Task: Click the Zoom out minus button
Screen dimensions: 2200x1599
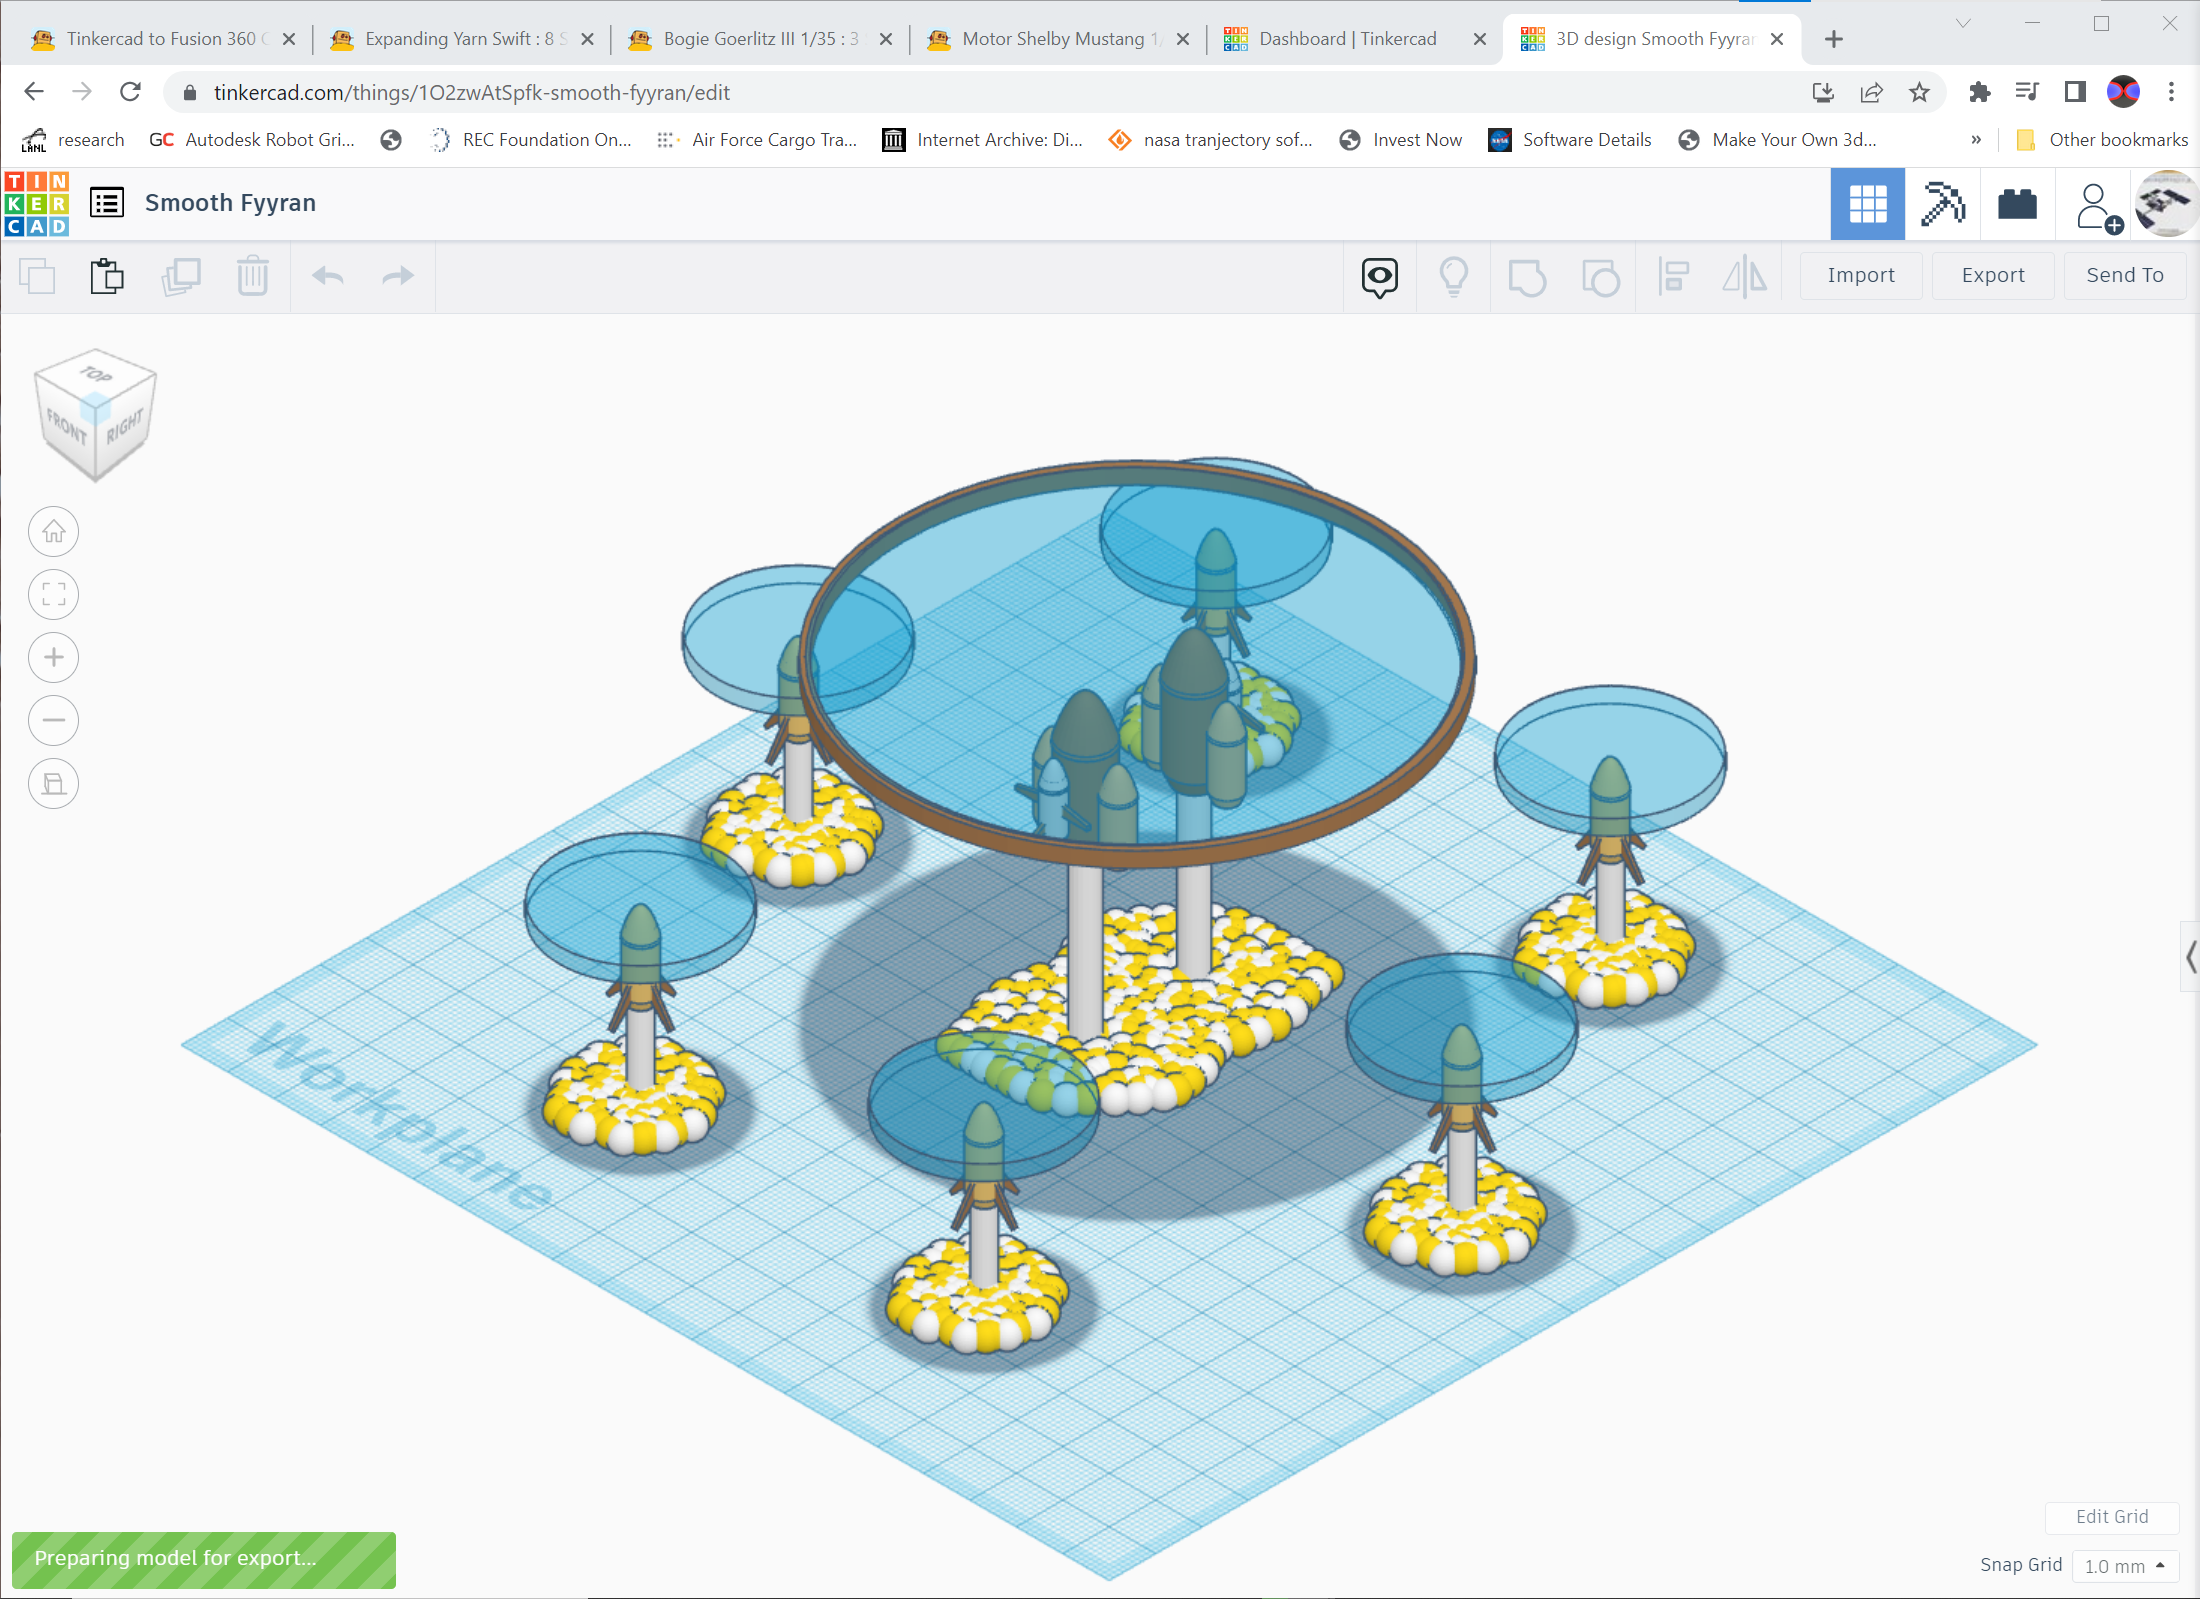Action: (x=54, y=721)
